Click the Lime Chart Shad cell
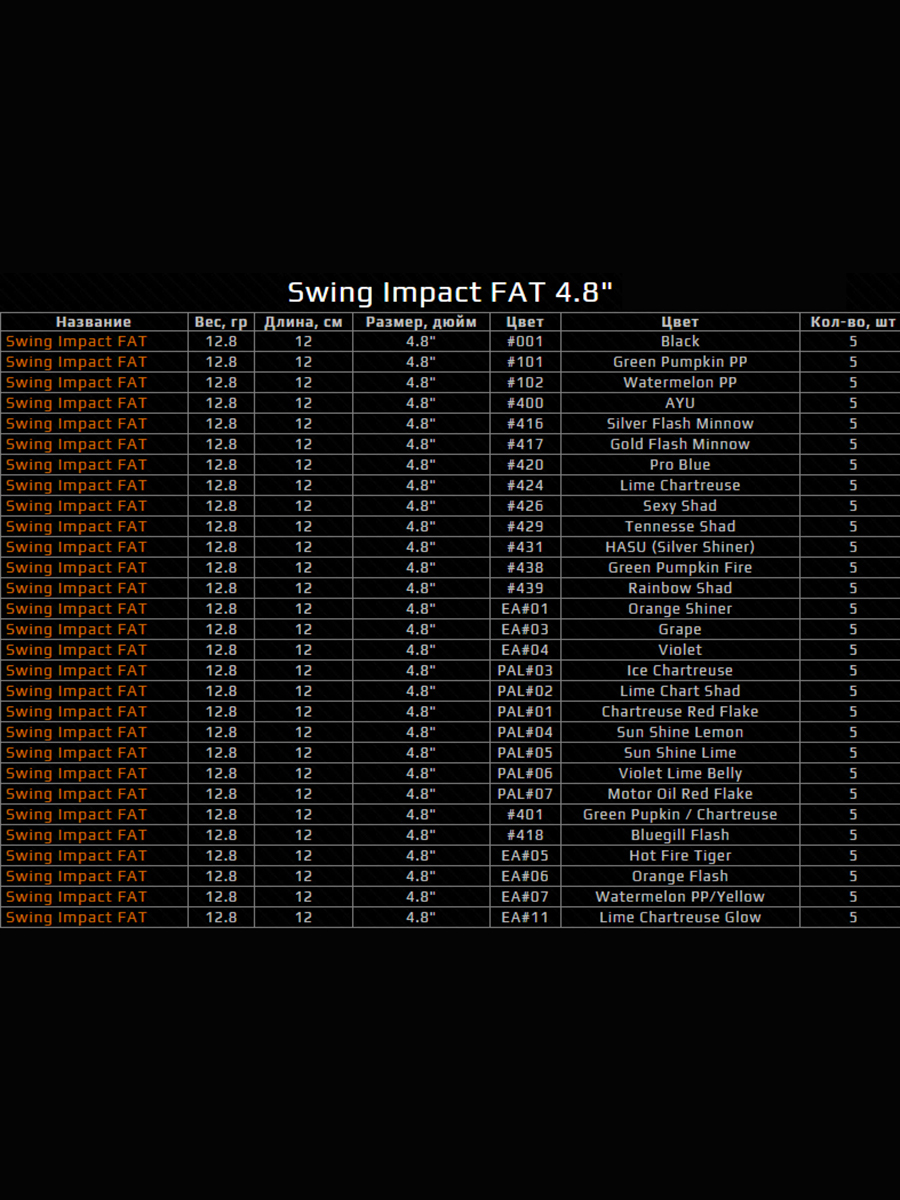 click(680, 691)
